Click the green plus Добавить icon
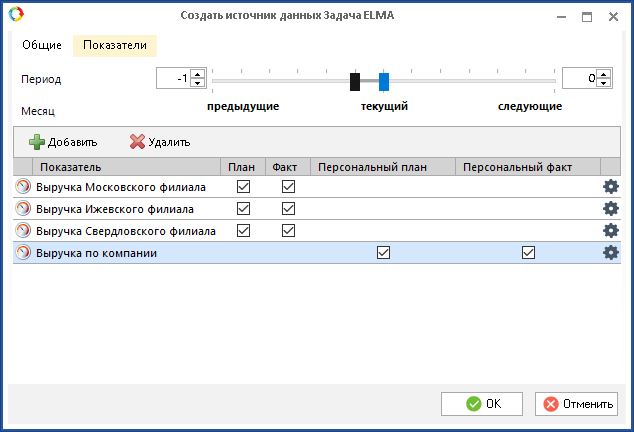This screenshot has width=634, height=432. click(x=37, y=142)
